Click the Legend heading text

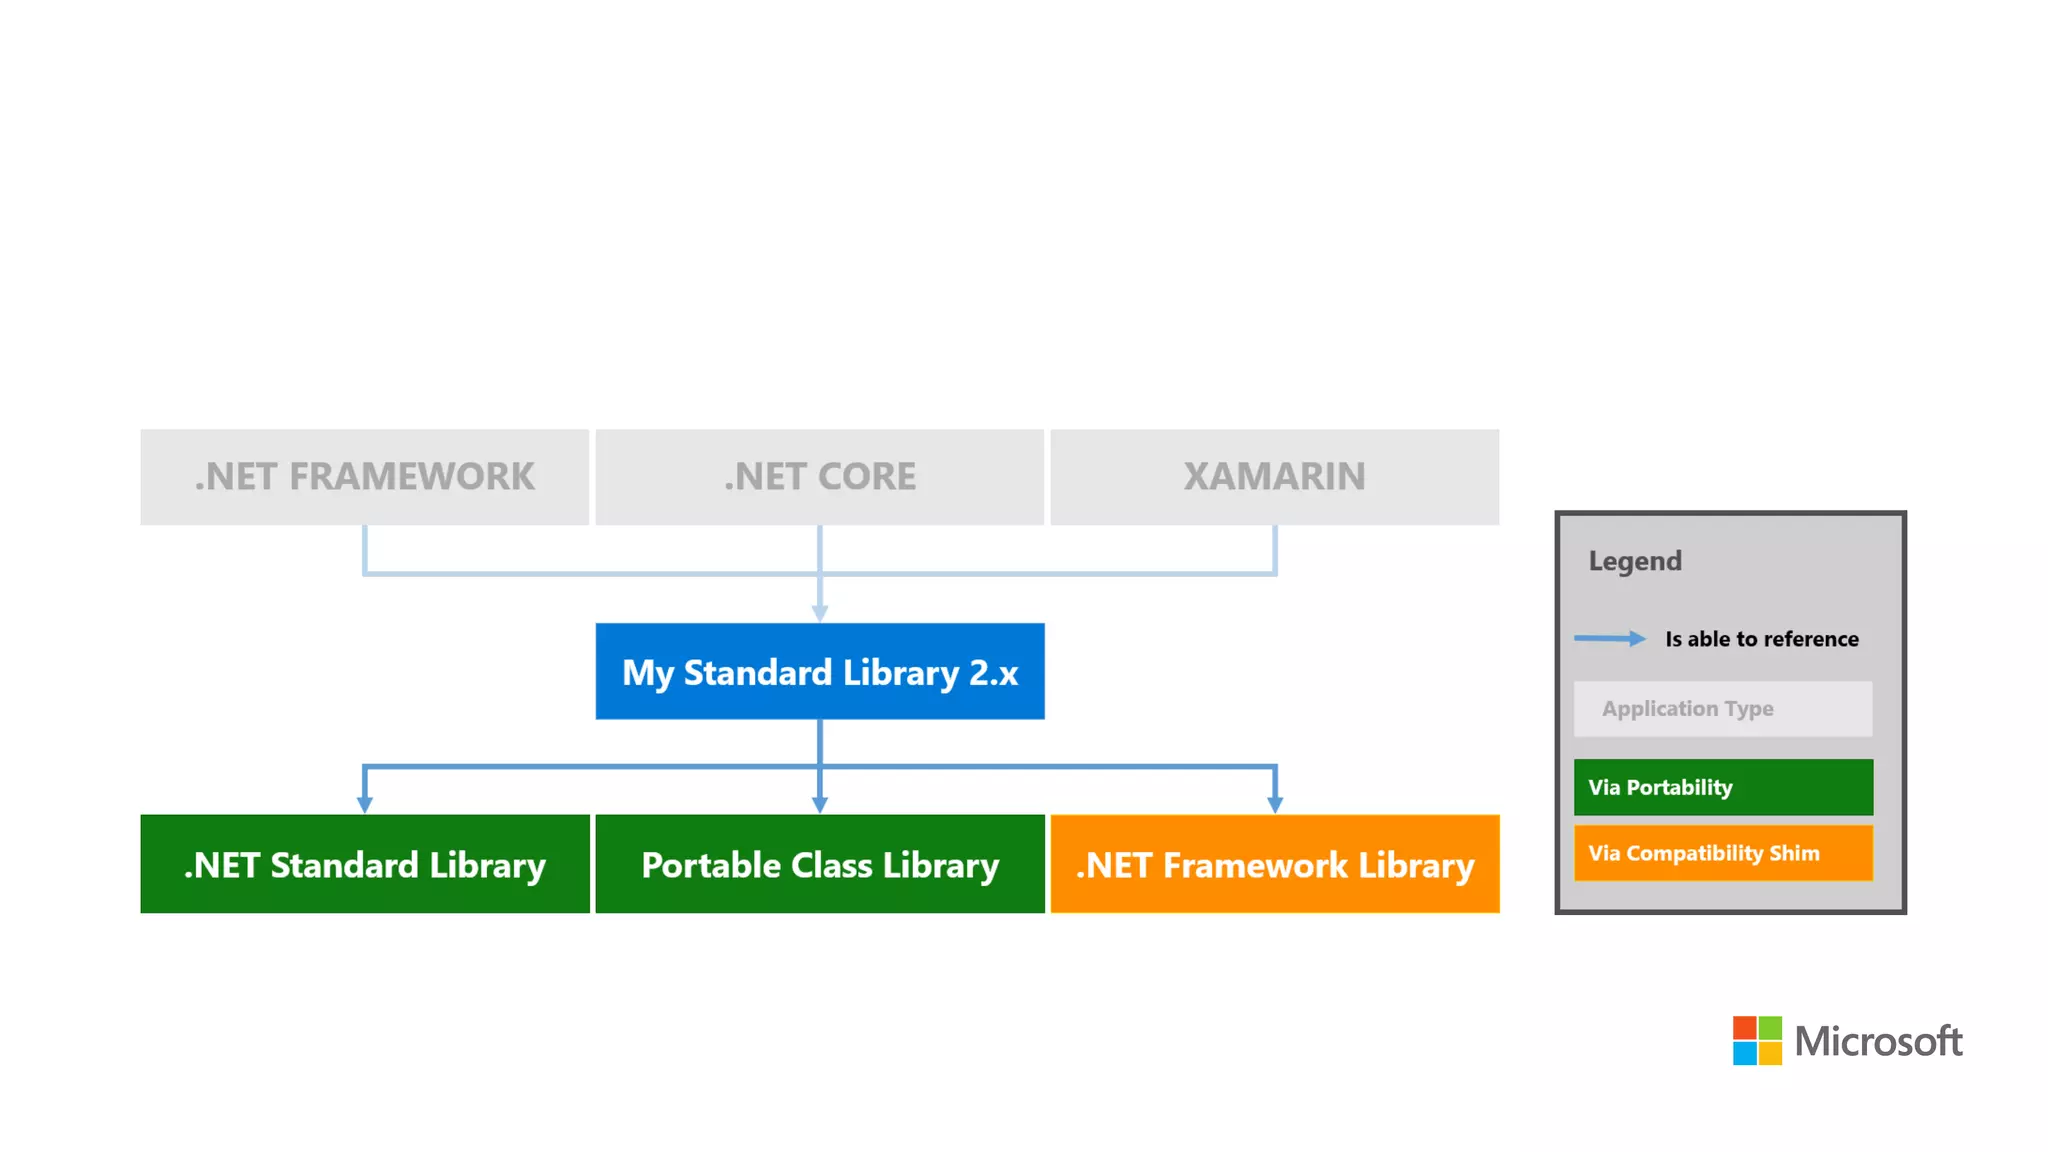click(x=1635, y=561)
